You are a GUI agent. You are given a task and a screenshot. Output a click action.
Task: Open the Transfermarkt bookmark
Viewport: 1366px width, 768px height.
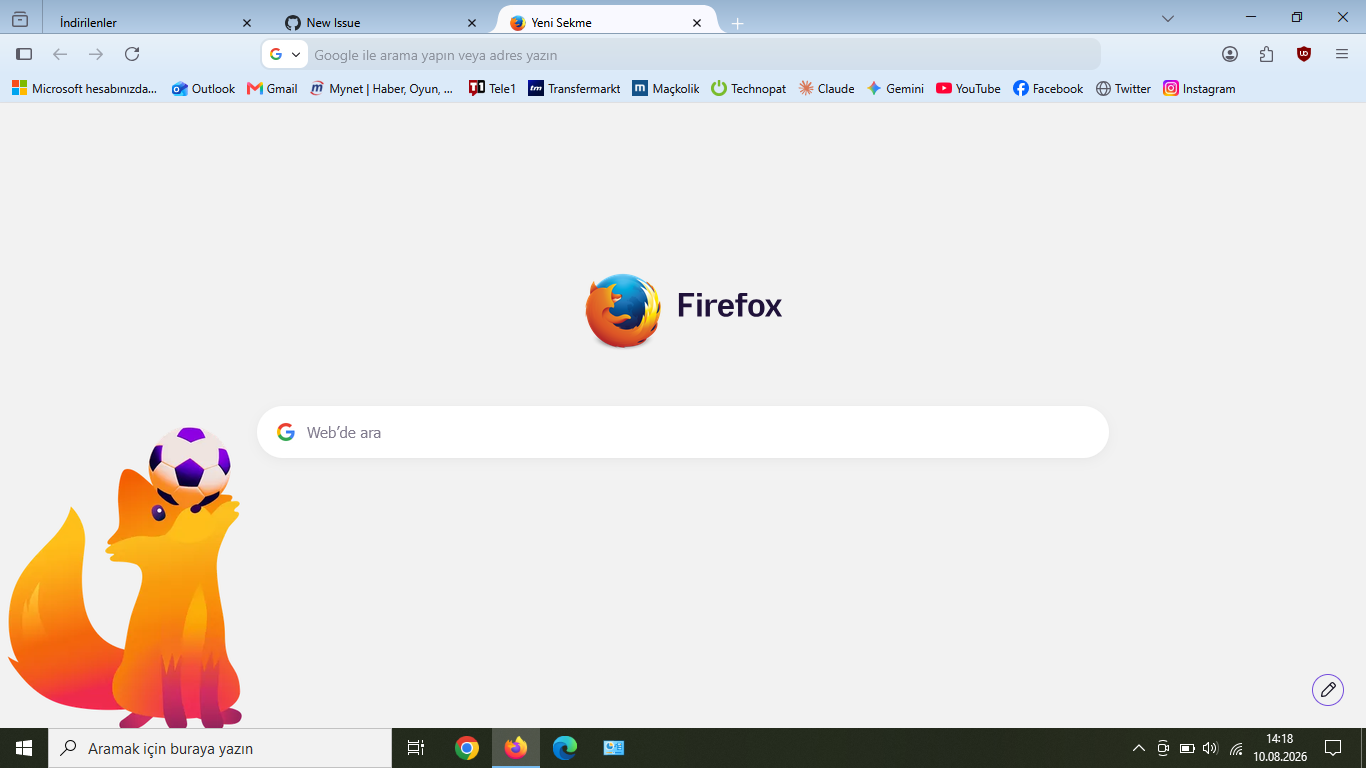click(x=574, y=89)
